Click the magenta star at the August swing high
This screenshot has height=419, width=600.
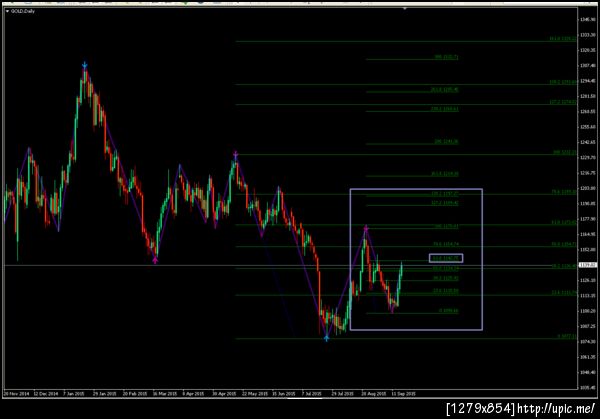coord(366,228)
